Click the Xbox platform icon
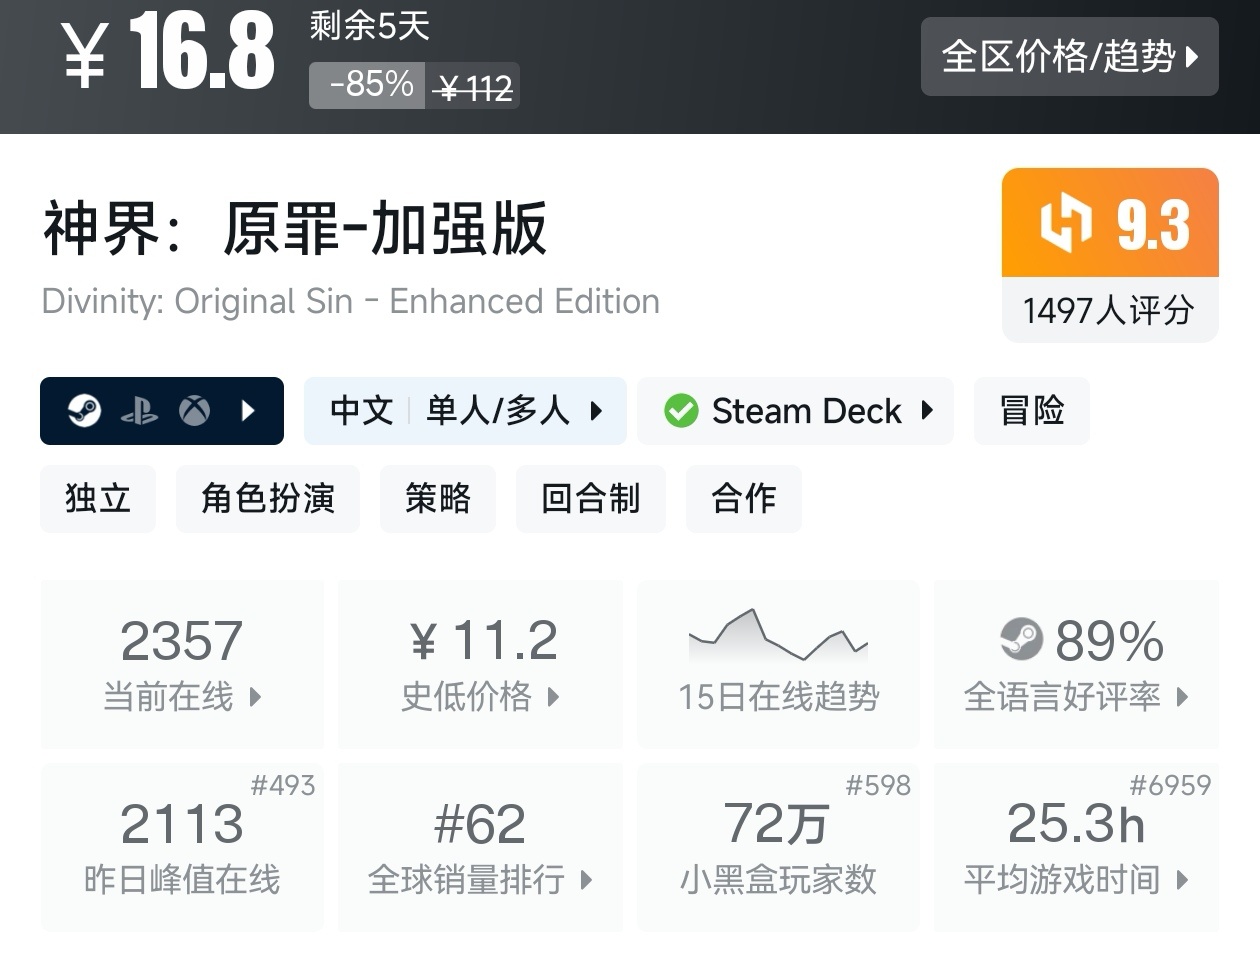This screenshot has width=1260, height=958. [194, 411]
